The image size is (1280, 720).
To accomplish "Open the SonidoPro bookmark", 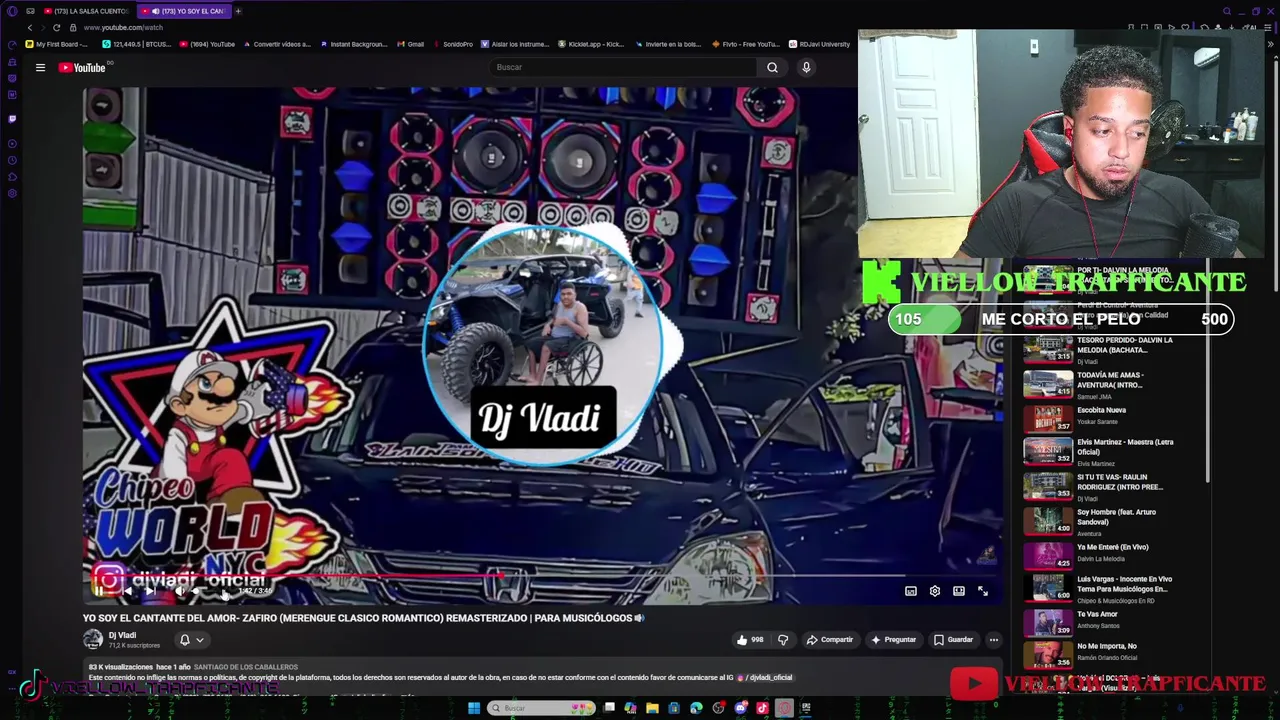I will coord(452,44).
